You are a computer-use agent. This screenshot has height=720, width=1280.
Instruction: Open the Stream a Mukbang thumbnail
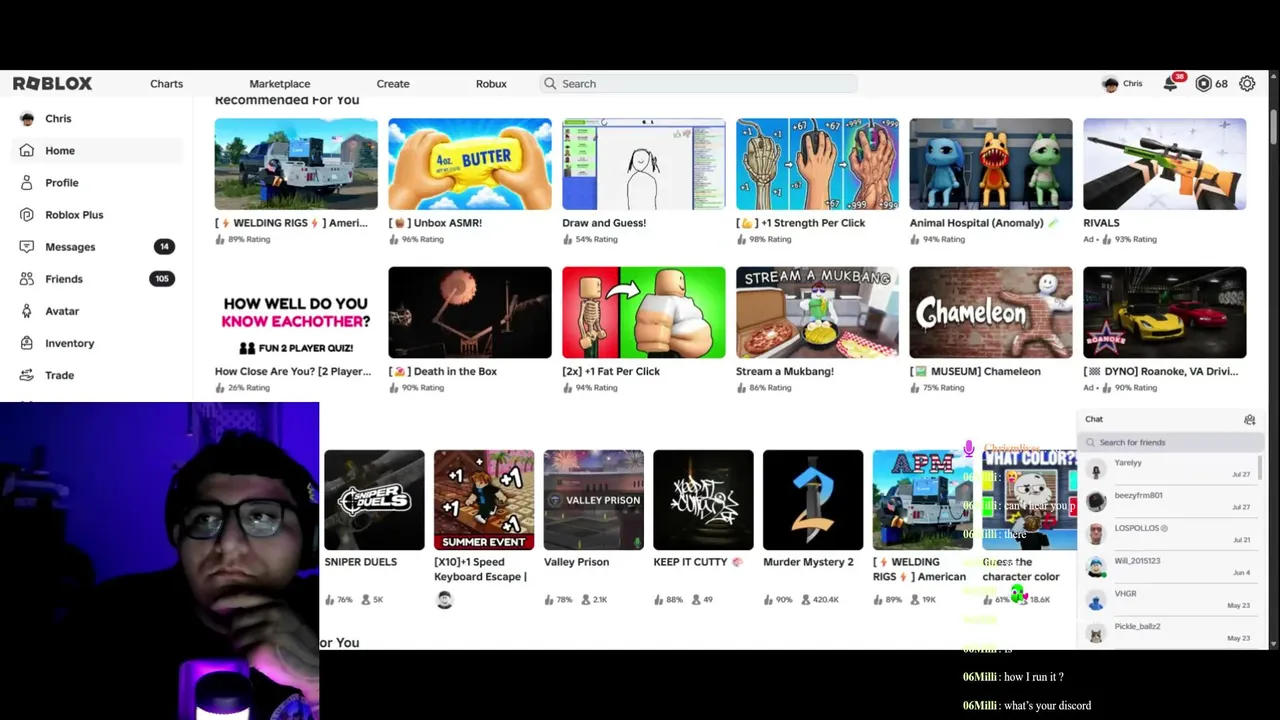click(x=818, y=312)
